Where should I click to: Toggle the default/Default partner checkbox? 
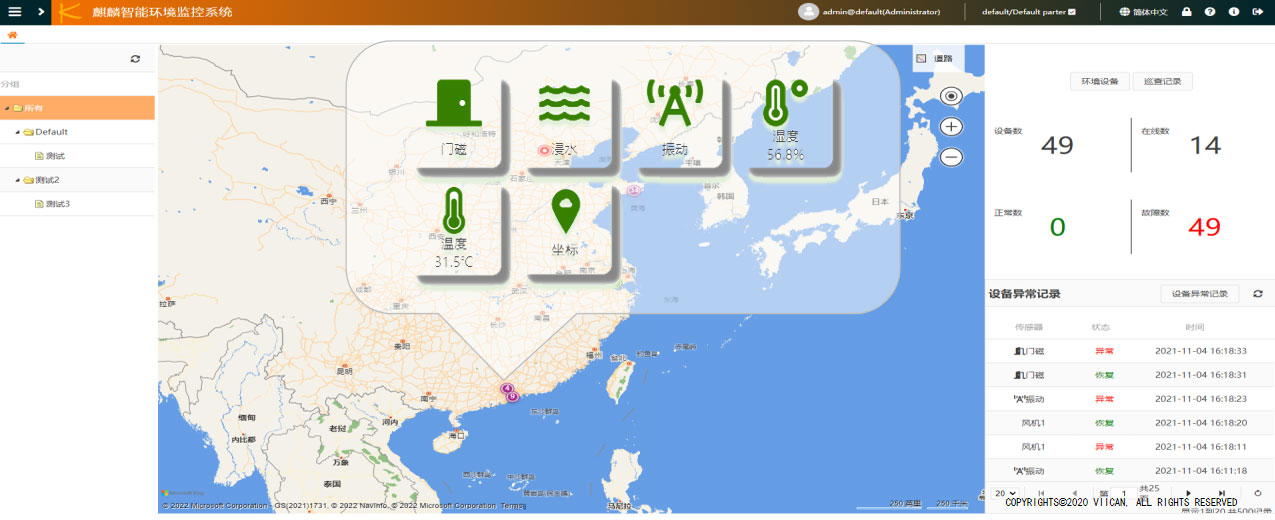pyautogui.click(x=1072, y=12)
